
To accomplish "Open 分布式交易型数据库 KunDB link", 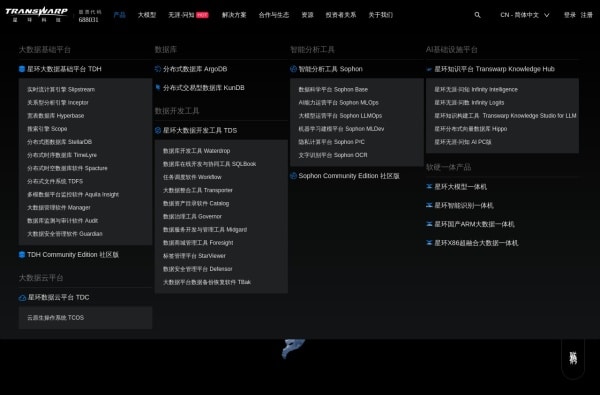I will click(204, 88).
